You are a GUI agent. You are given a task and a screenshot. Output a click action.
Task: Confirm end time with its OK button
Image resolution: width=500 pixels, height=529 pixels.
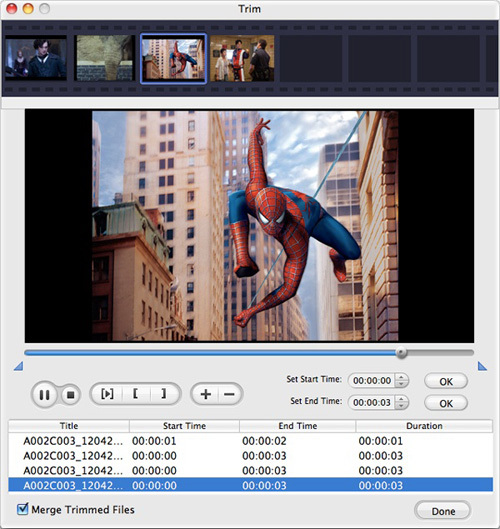(x=446, y=403)
